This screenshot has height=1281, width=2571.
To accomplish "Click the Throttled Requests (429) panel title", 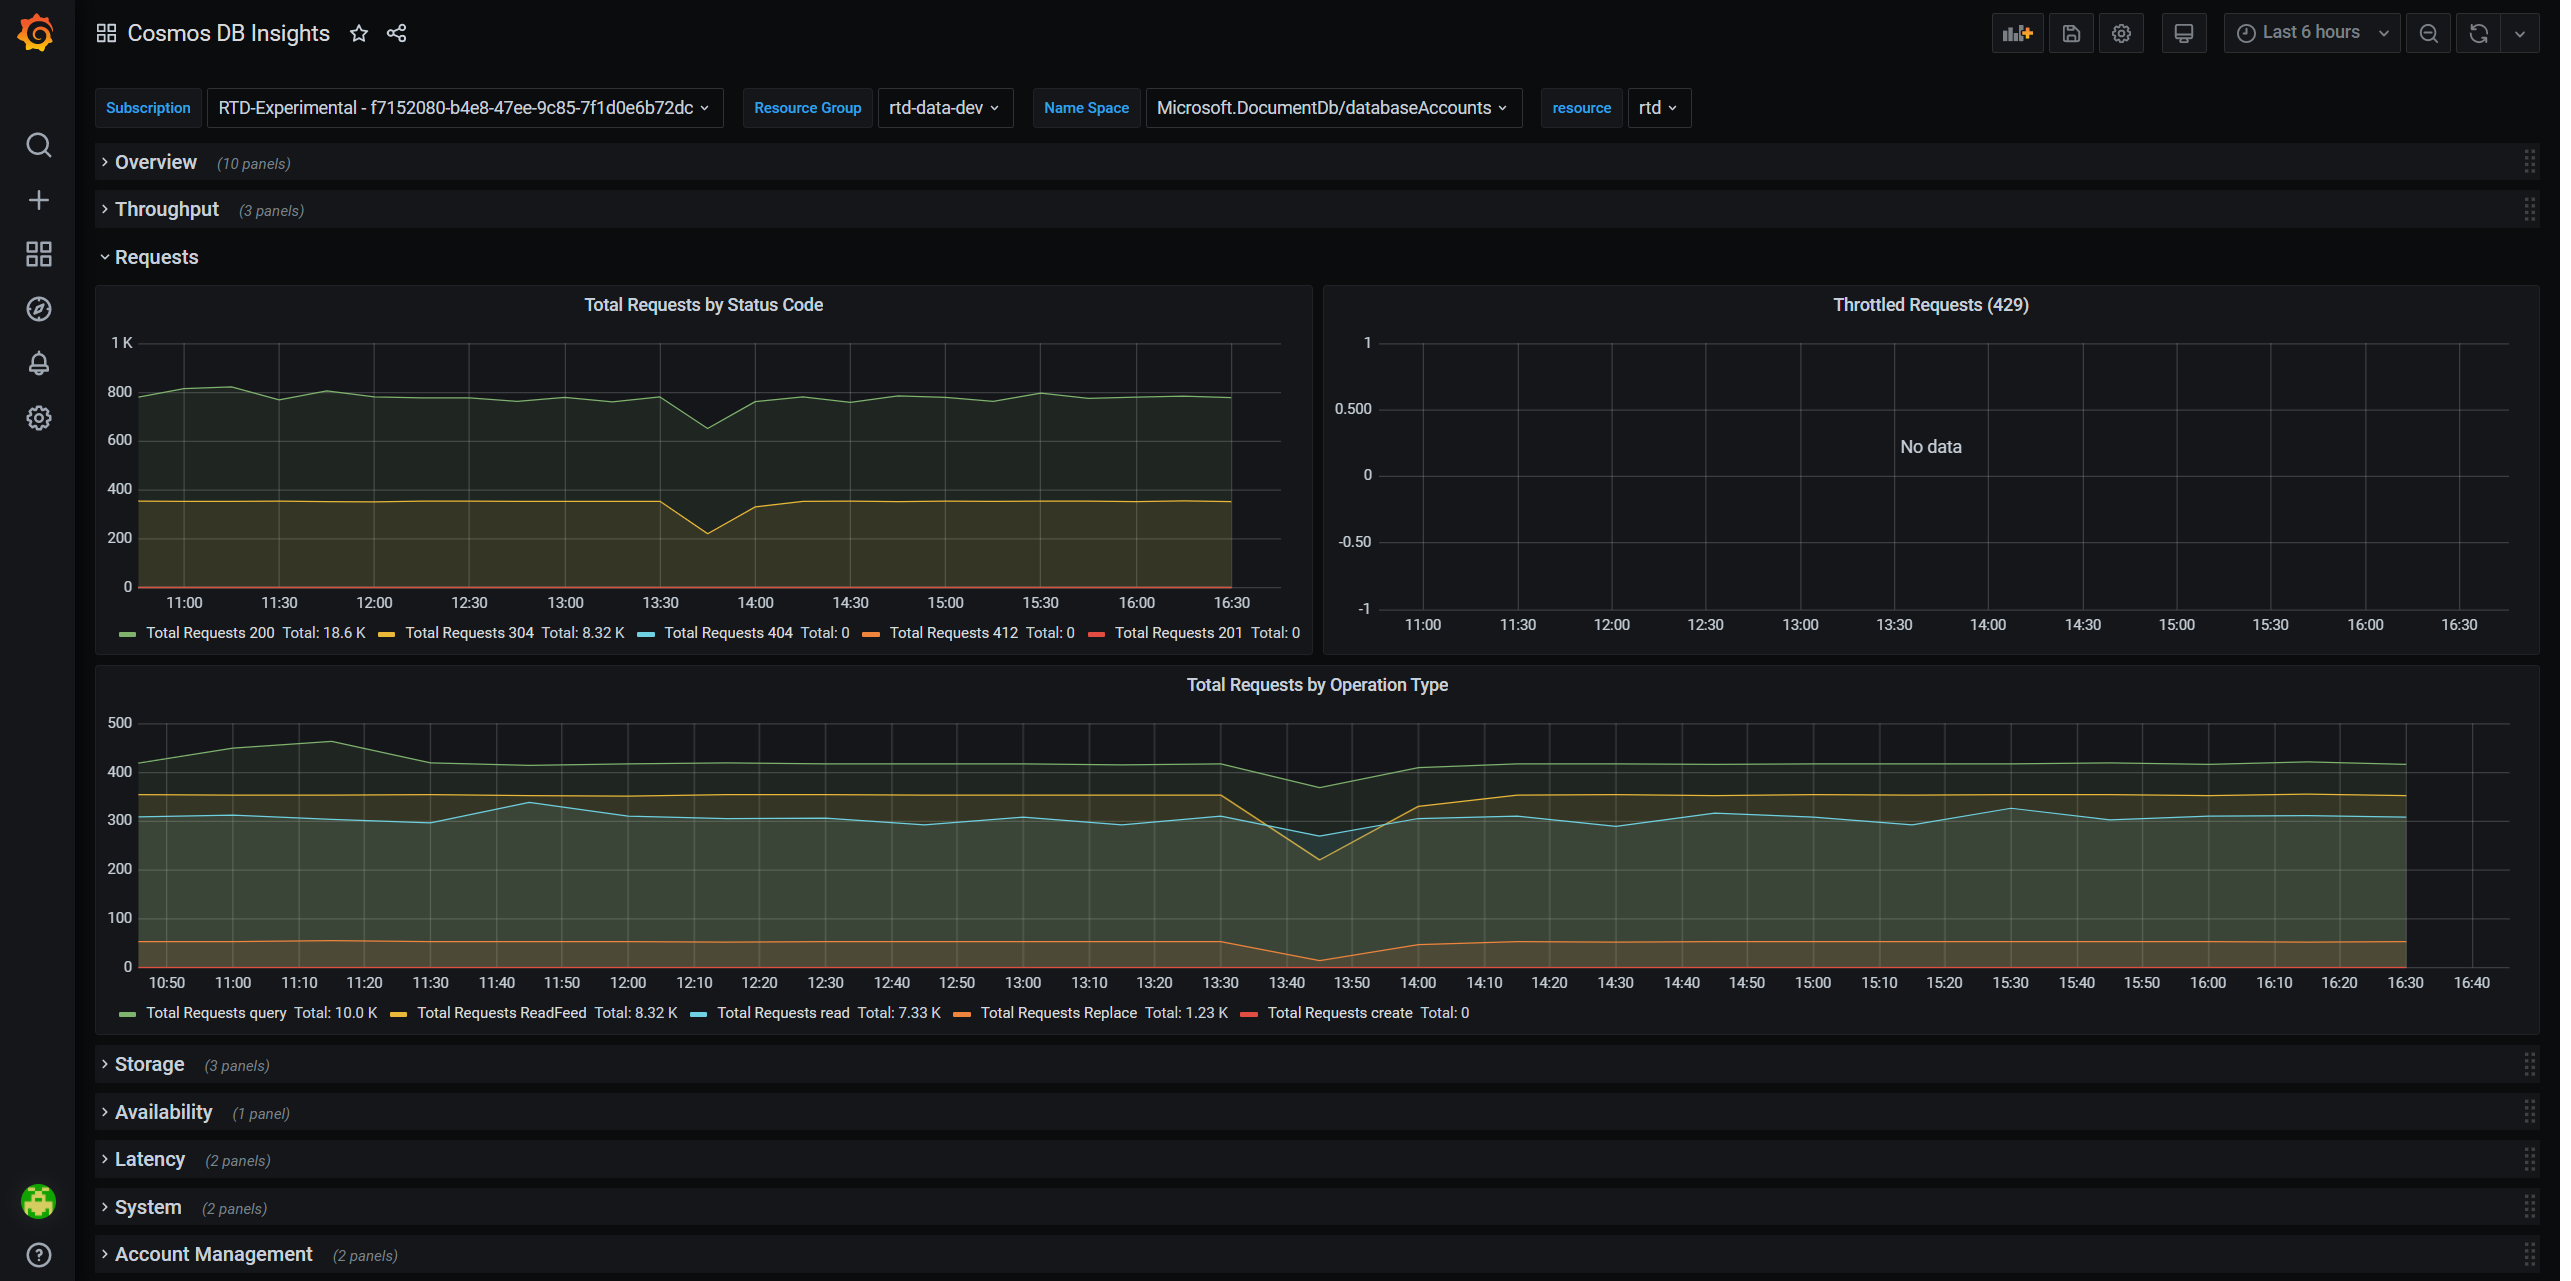I will coord(1930,305).
